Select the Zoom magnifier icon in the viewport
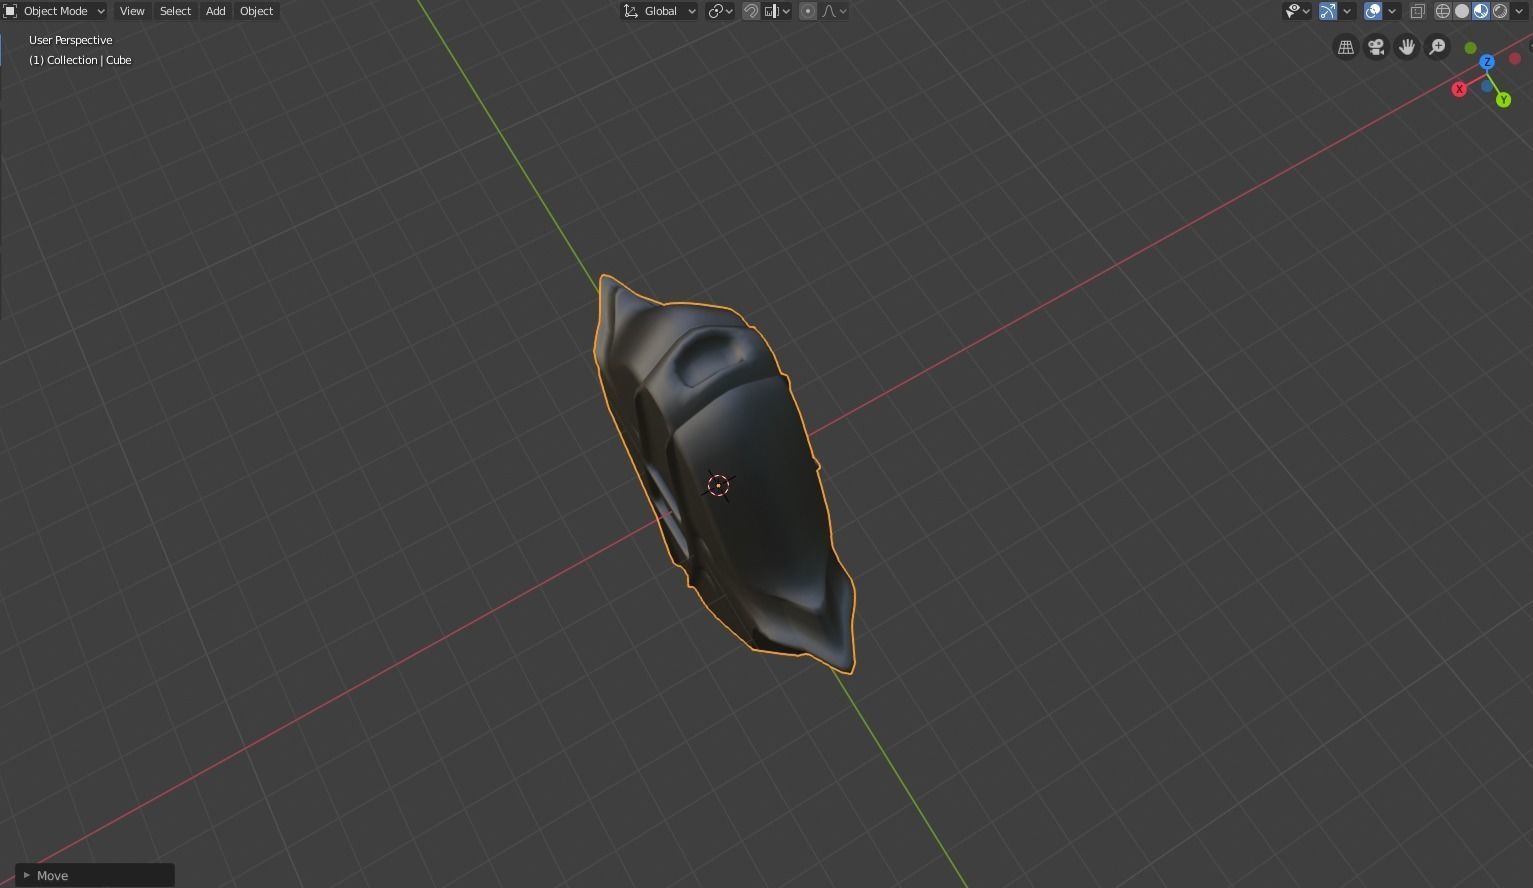 (x=1437, y=47)
